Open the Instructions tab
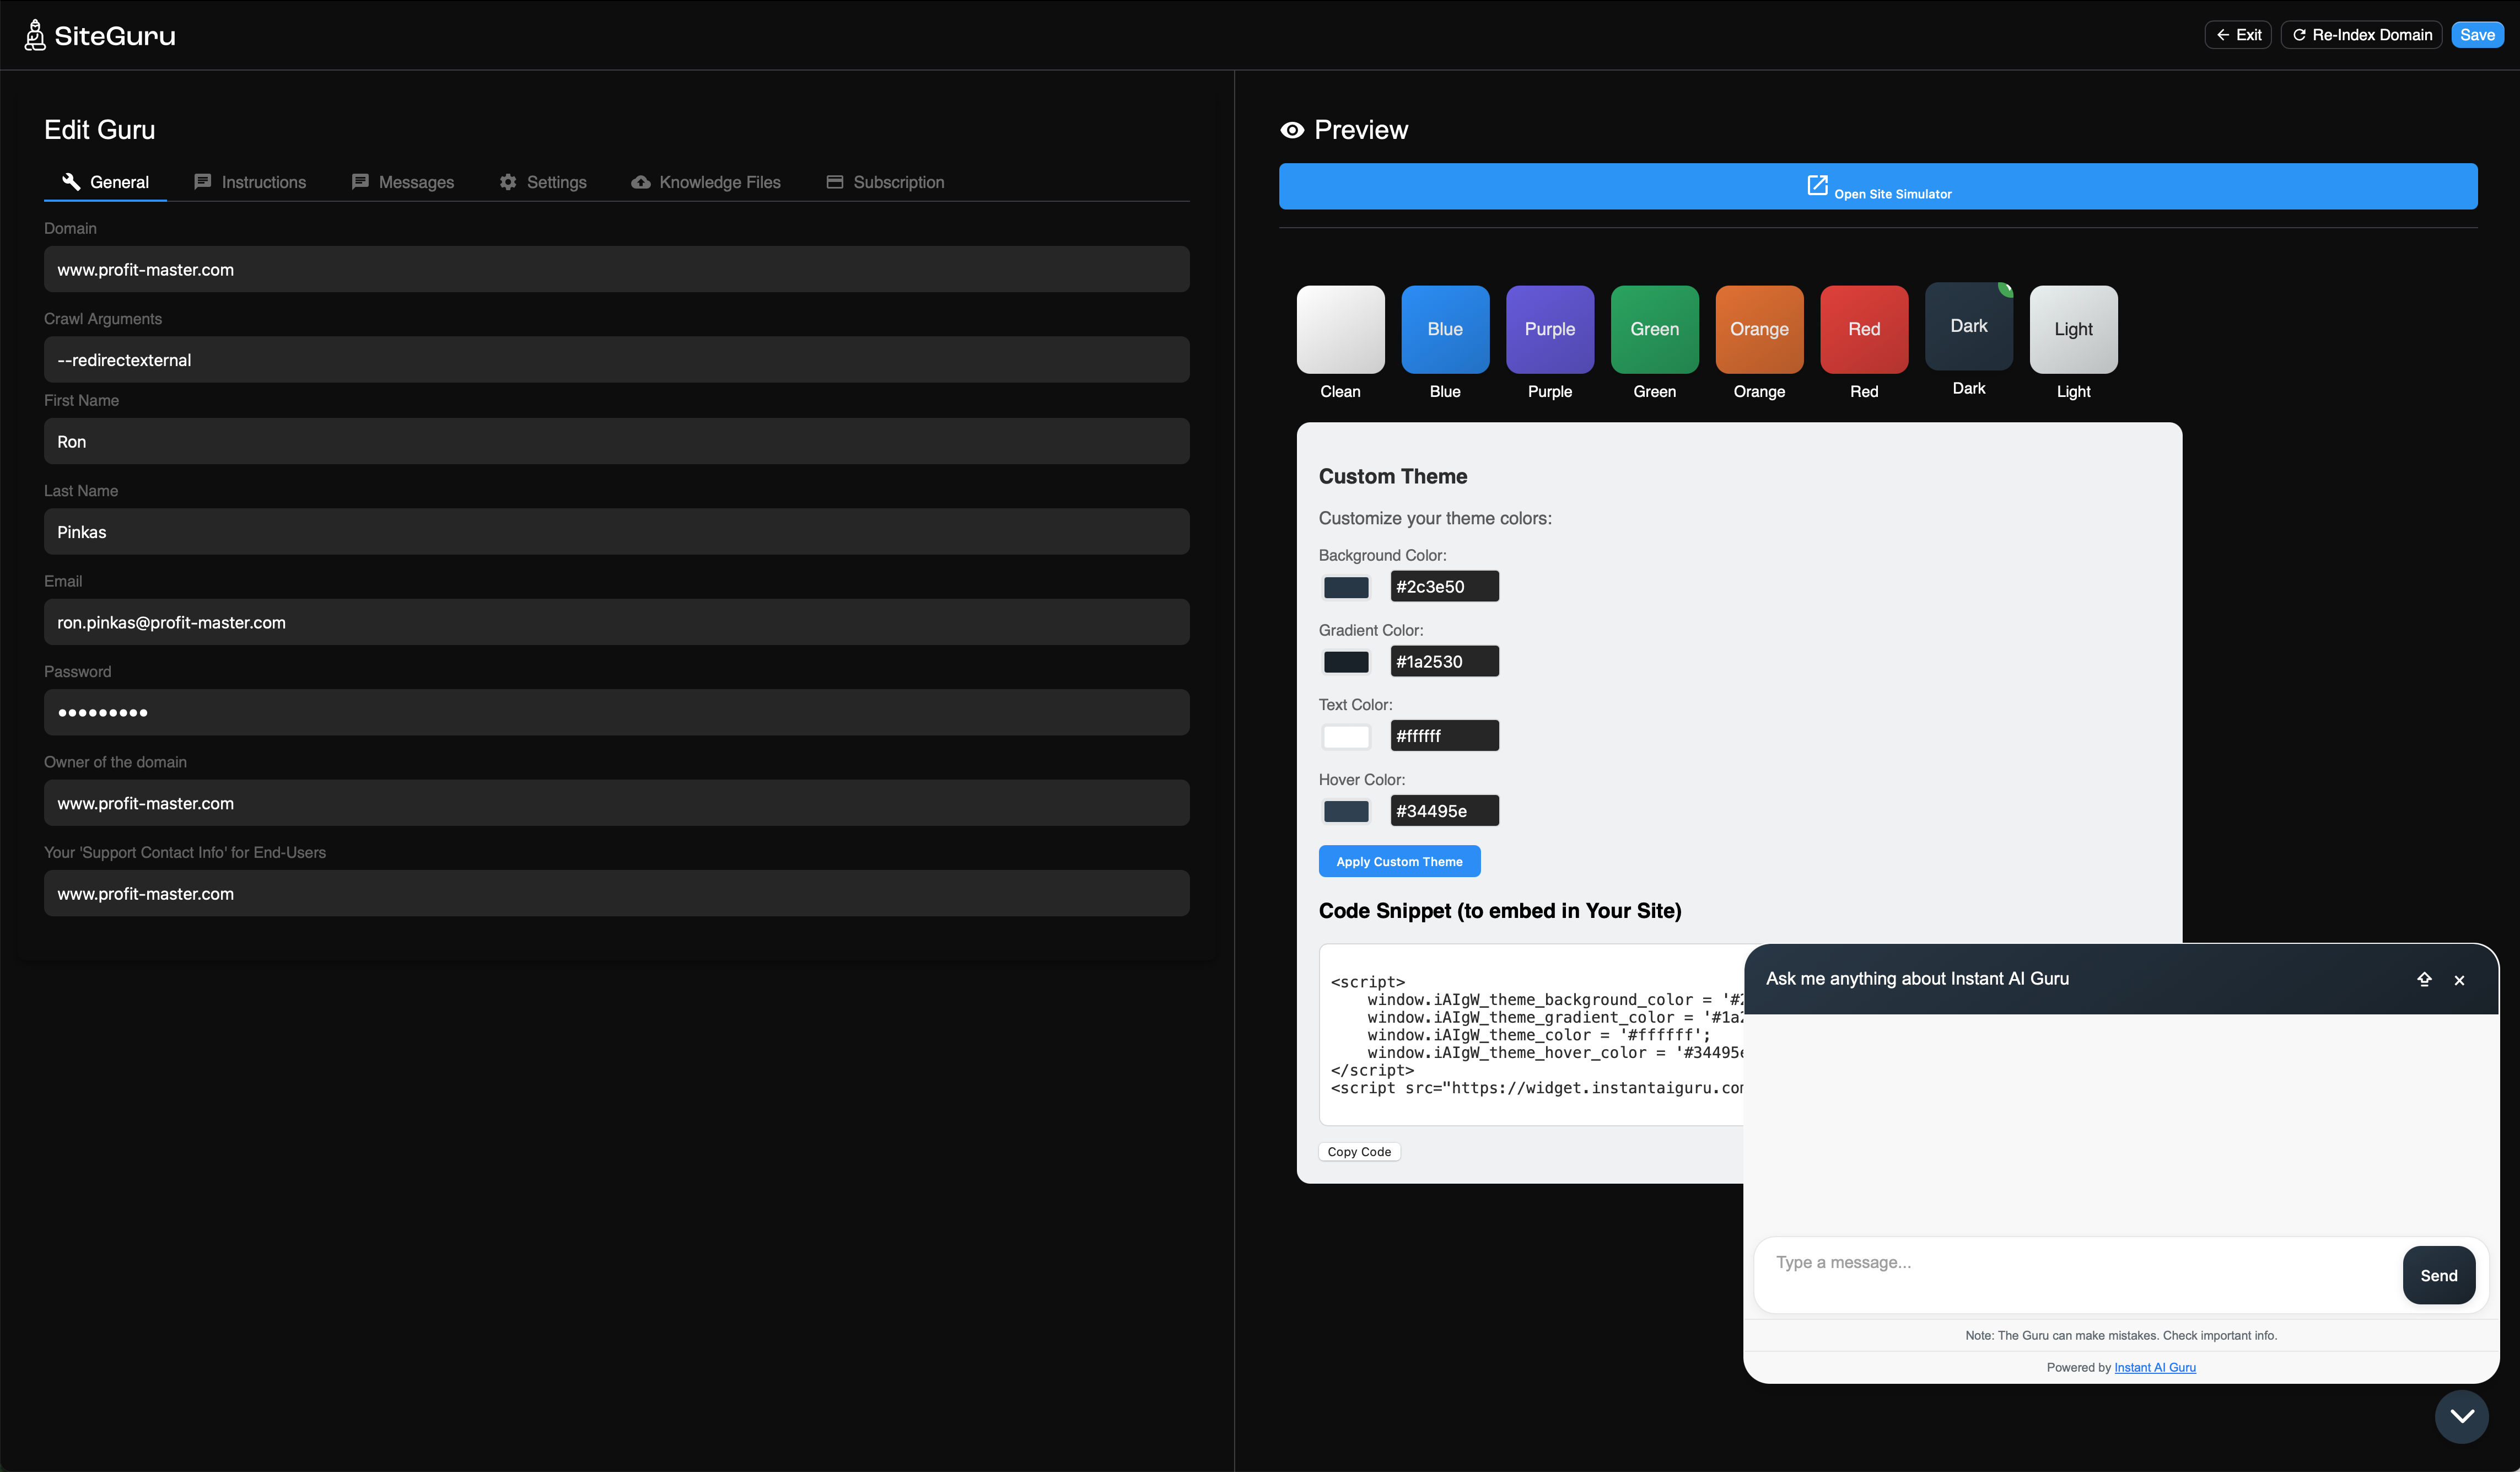Screen dimensions: 2520x1472 point(250,182)
